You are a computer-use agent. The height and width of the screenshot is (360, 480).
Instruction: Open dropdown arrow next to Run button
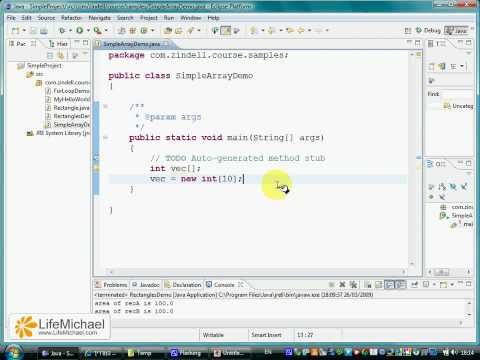(x=88, y=30)
